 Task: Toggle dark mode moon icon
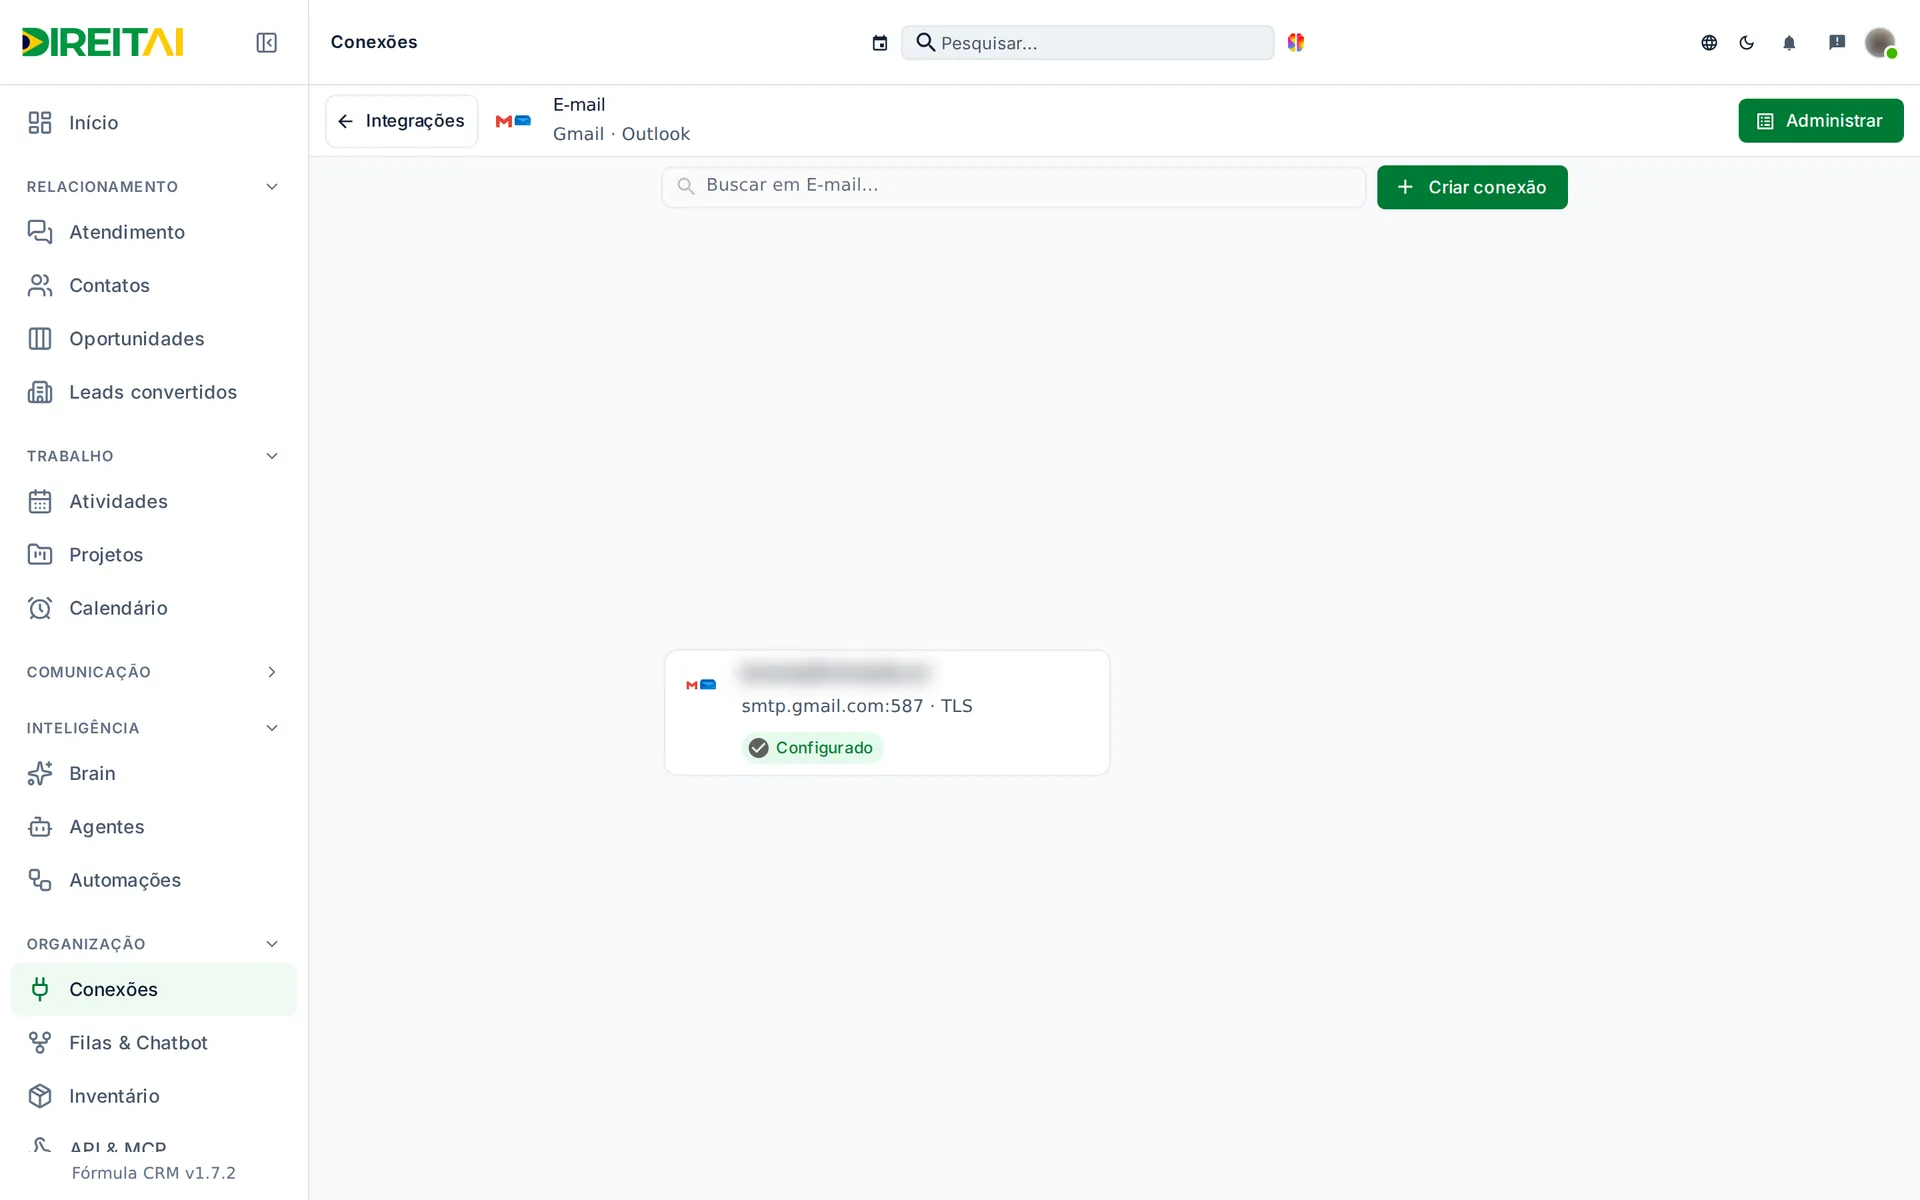click(1747, 42)
